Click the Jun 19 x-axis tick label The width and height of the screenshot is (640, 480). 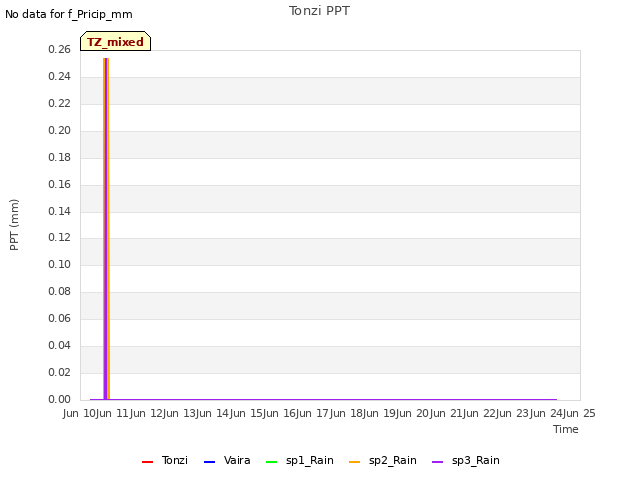(x=381, y=413)
